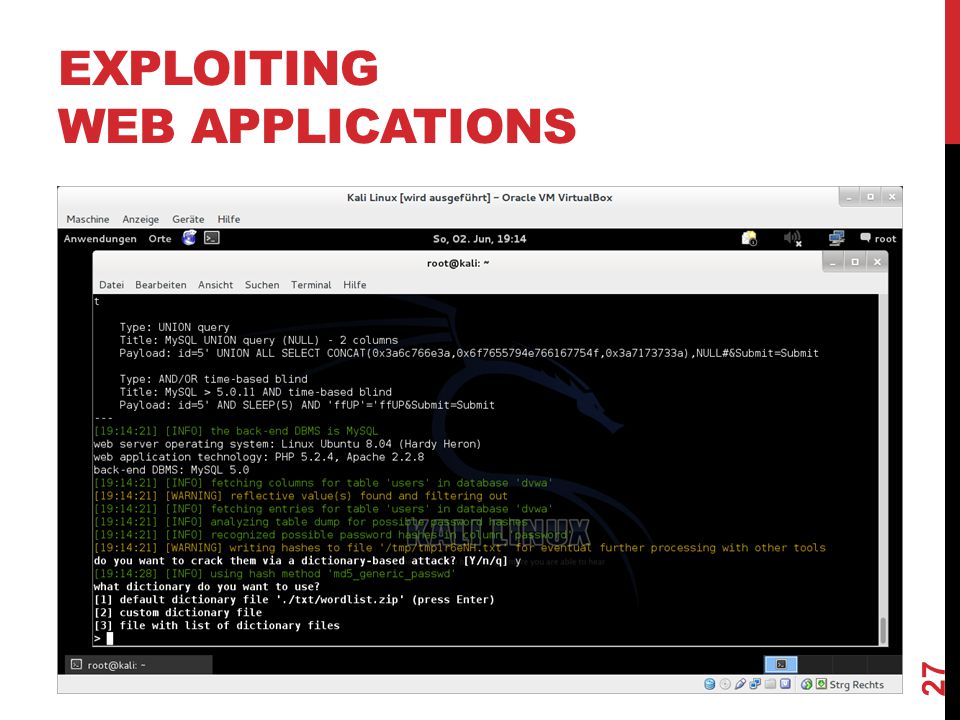Click the VirtualBox display status icon
This screenshot has height=720, width=960.
(x=786, y=684)
